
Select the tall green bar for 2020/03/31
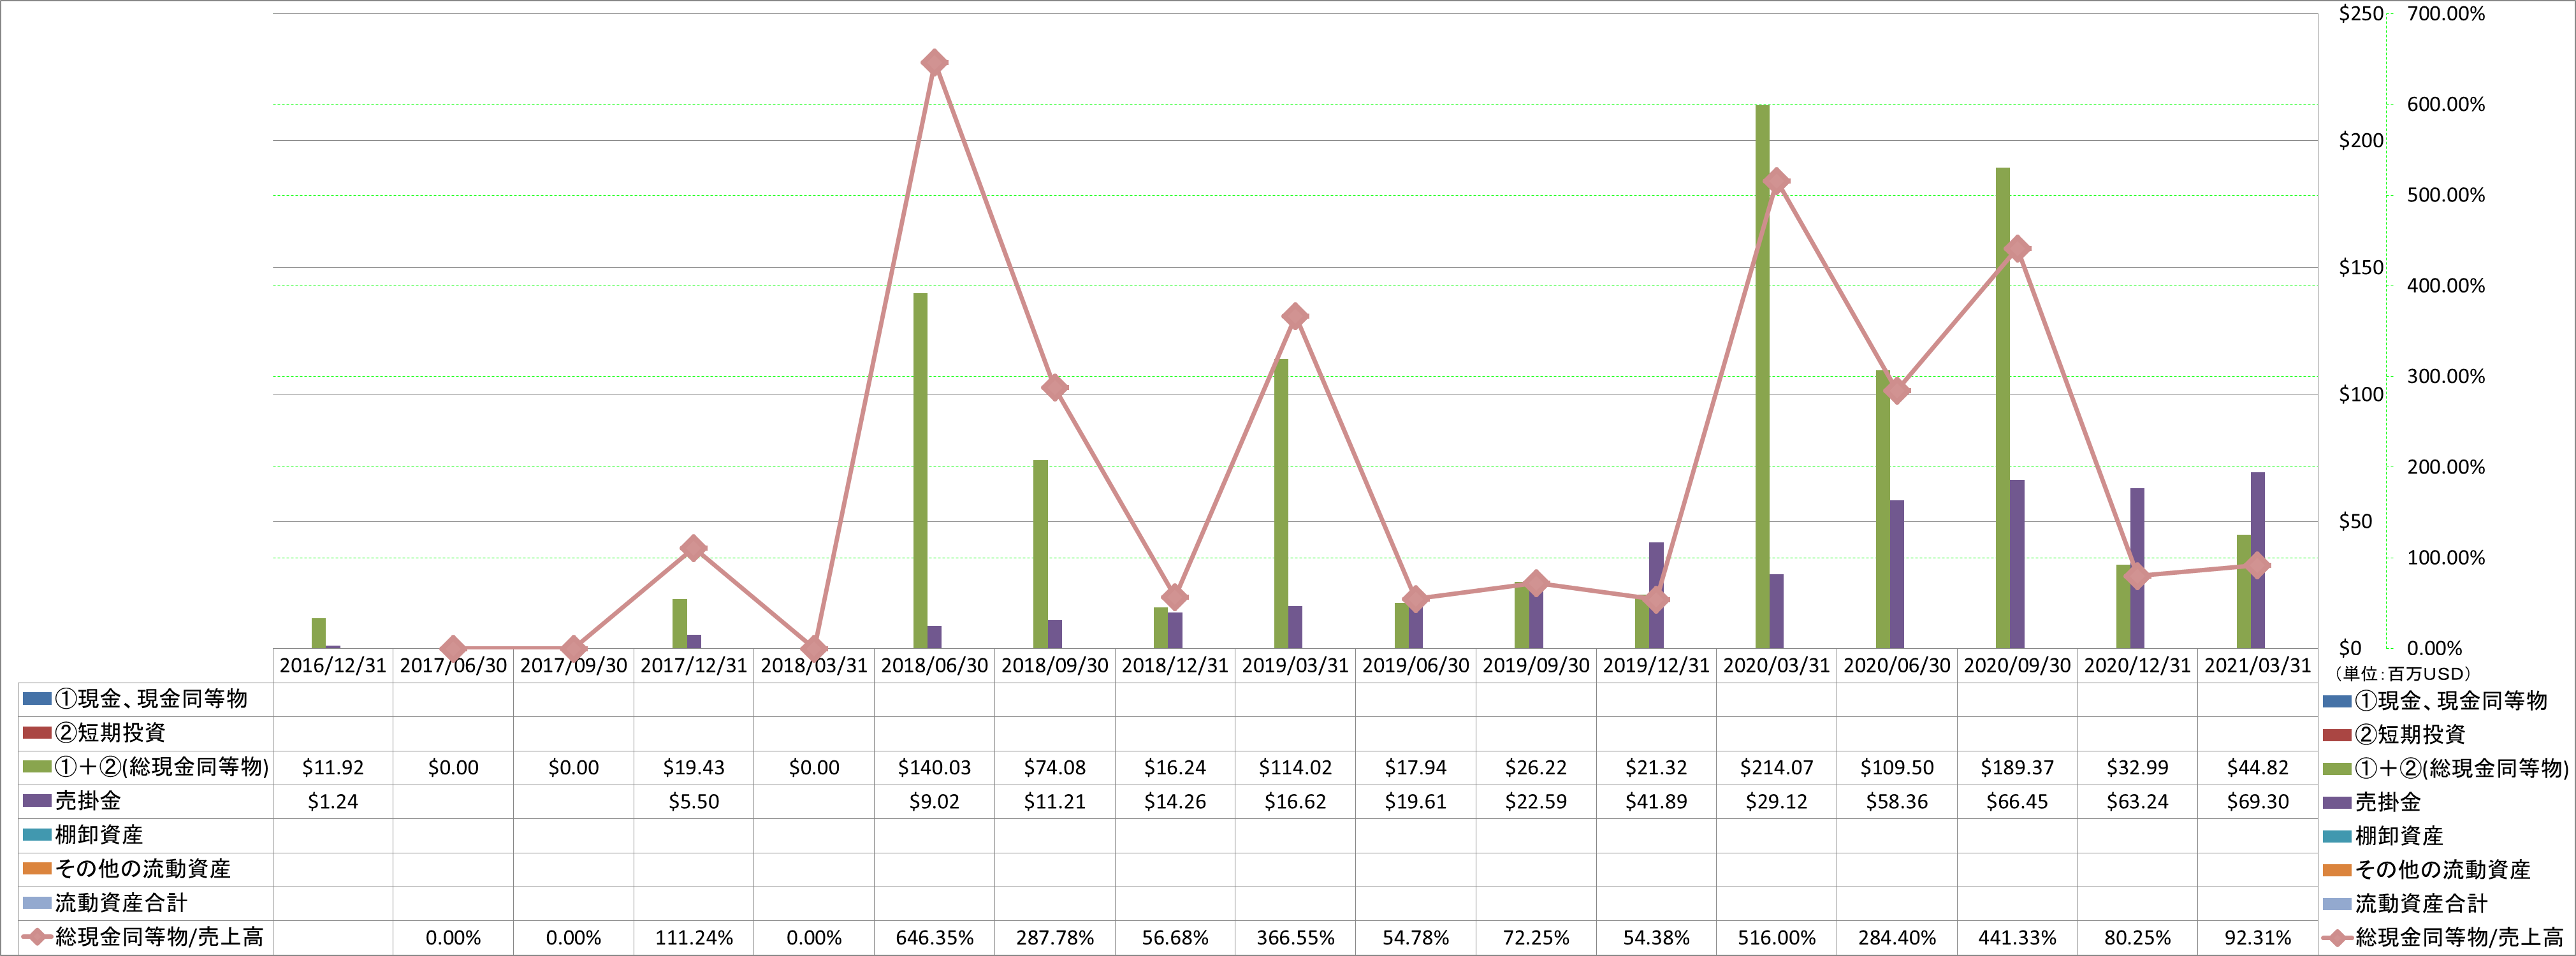tap(1762, 377)
